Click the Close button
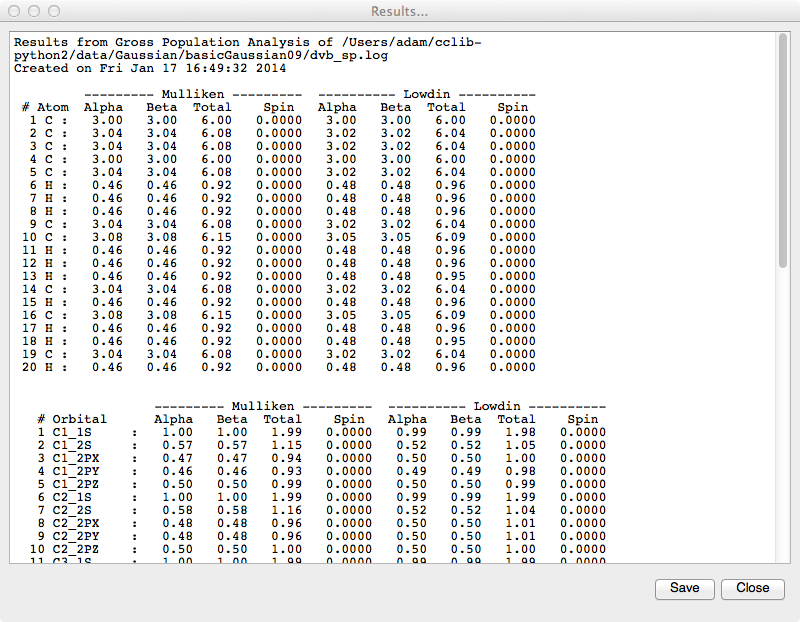This screenshot has width=800, height=622. tap(752, 588)
